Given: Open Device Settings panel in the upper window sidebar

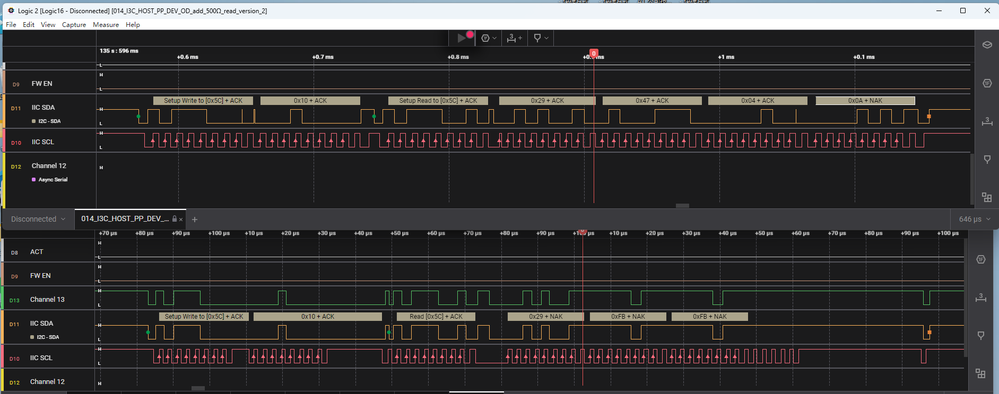Looking at the screenshot, I should pos(987,45).
